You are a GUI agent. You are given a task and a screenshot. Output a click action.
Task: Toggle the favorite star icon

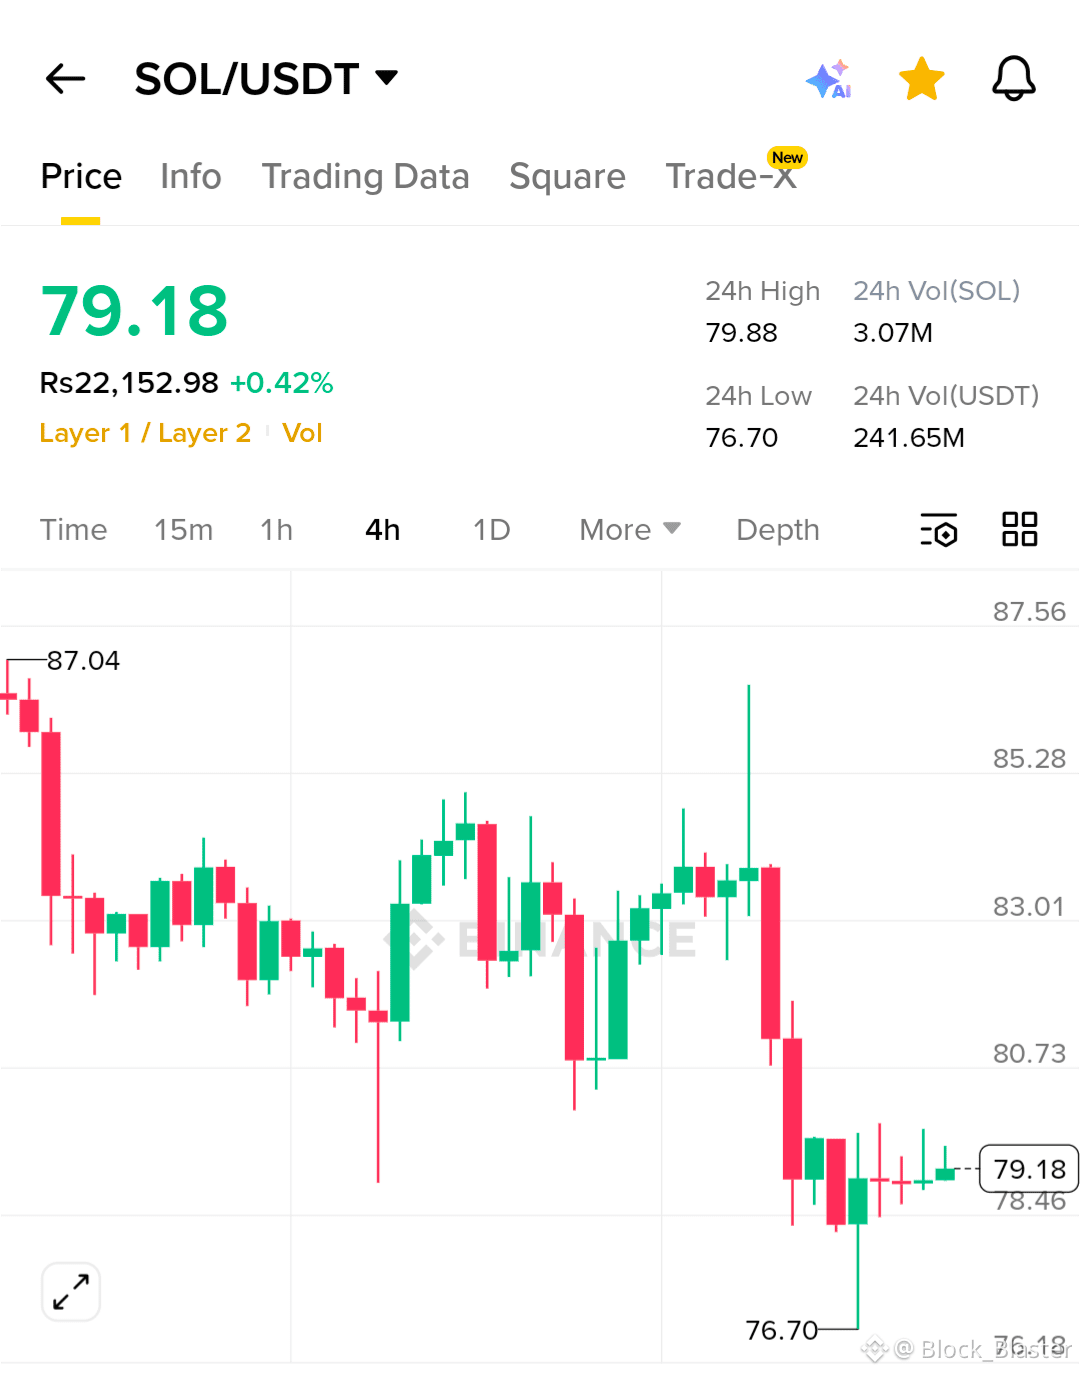point(921,79)
